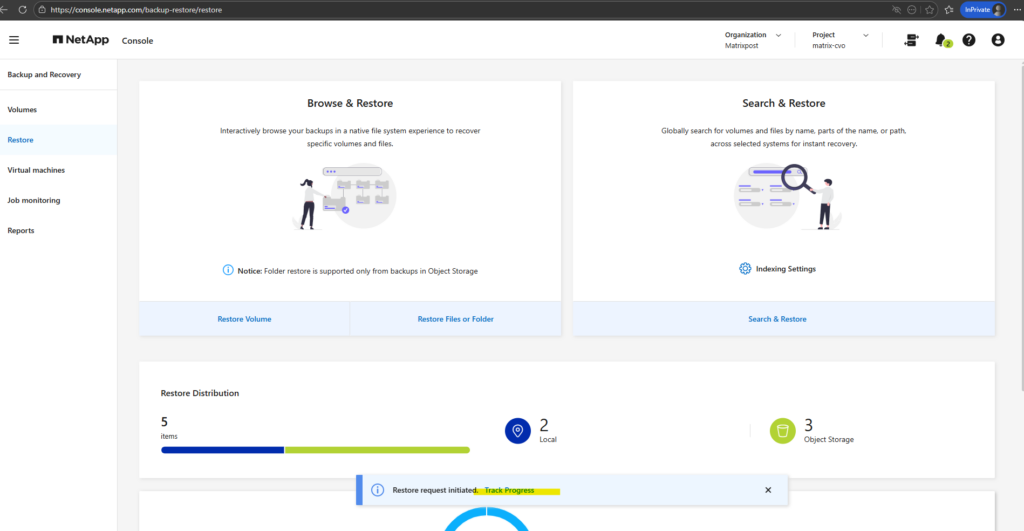Screen dimensions: 1024x531
Task: Click the agents/systems icon in header
Action: pos(910,40)
